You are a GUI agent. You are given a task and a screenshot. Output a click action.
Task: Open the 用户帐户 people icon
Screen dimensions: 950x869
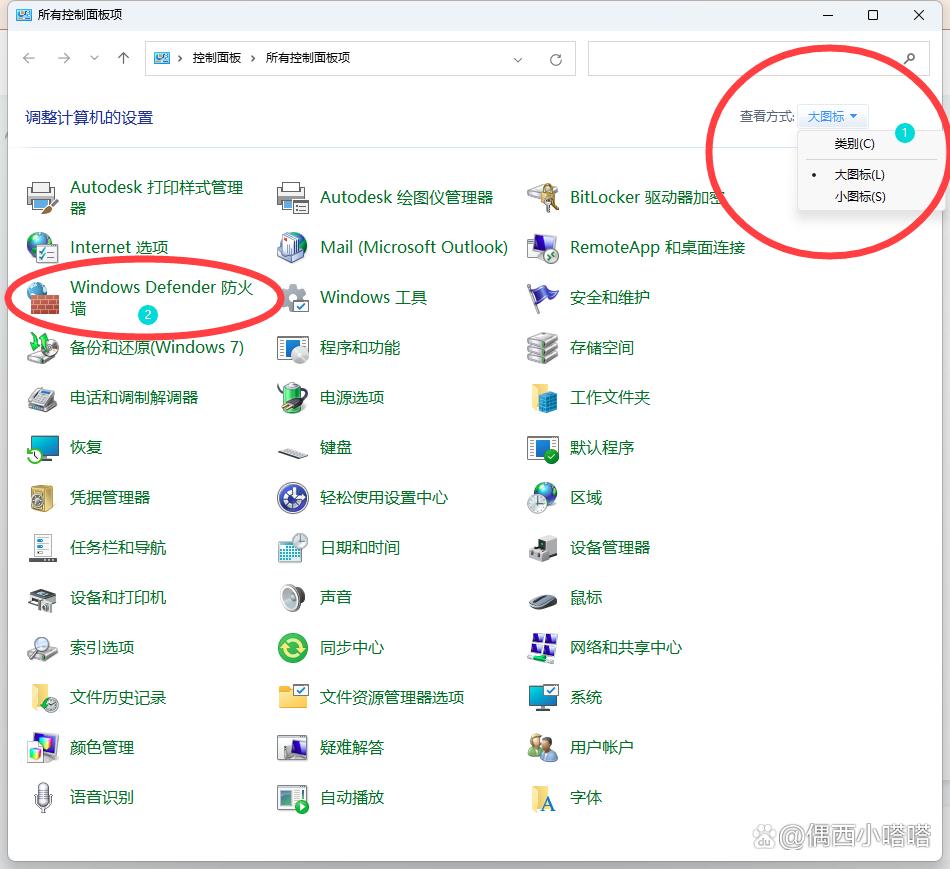543,748
